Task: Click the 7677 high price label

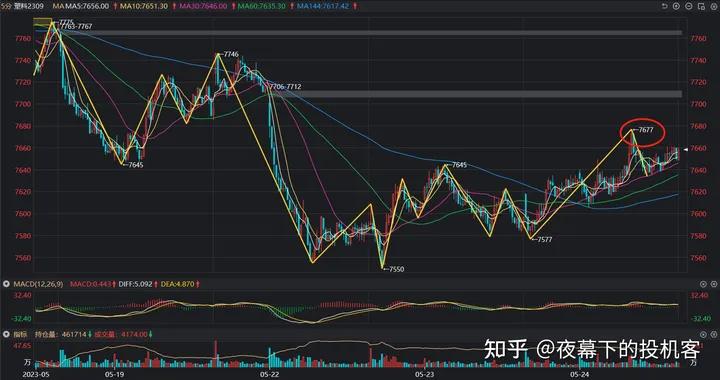Action: point(646,130)
